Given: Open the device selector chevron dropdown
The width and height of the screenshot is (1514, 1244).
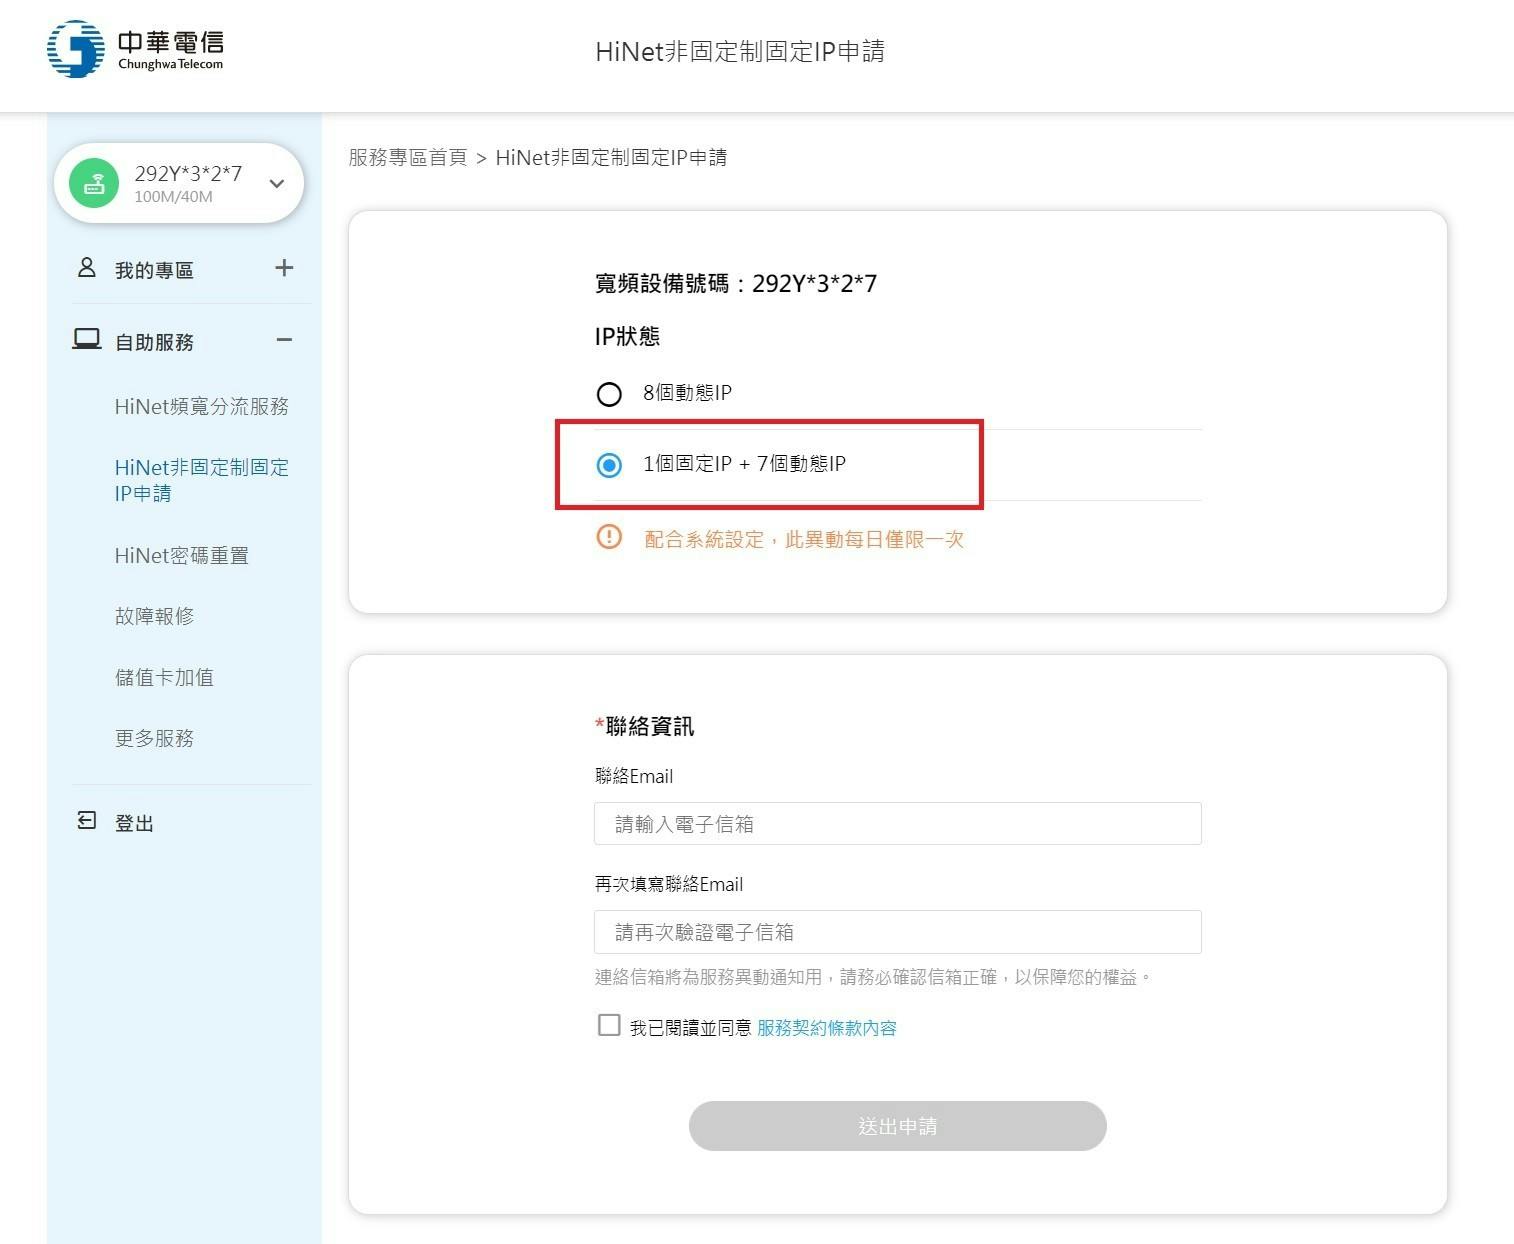Looking at the screenshot, I should (x=277, y=183).
